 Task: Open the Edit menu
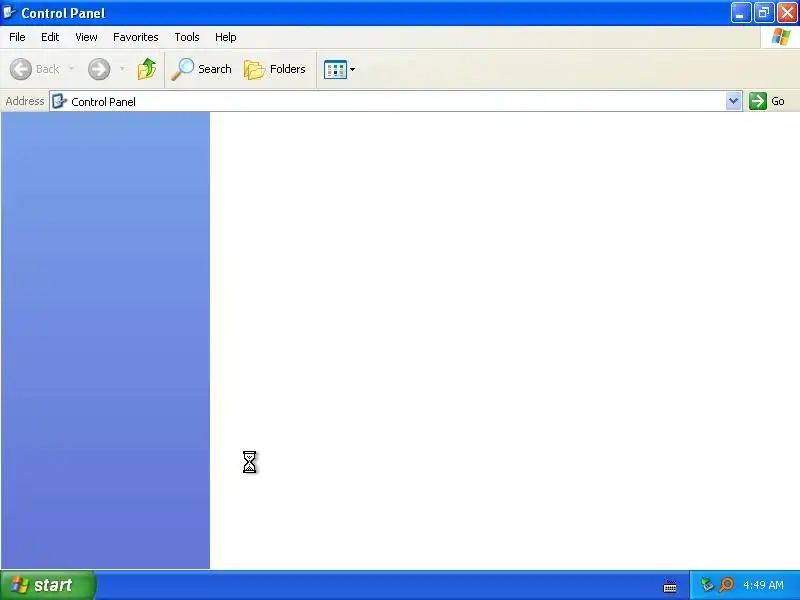[50, 37]
